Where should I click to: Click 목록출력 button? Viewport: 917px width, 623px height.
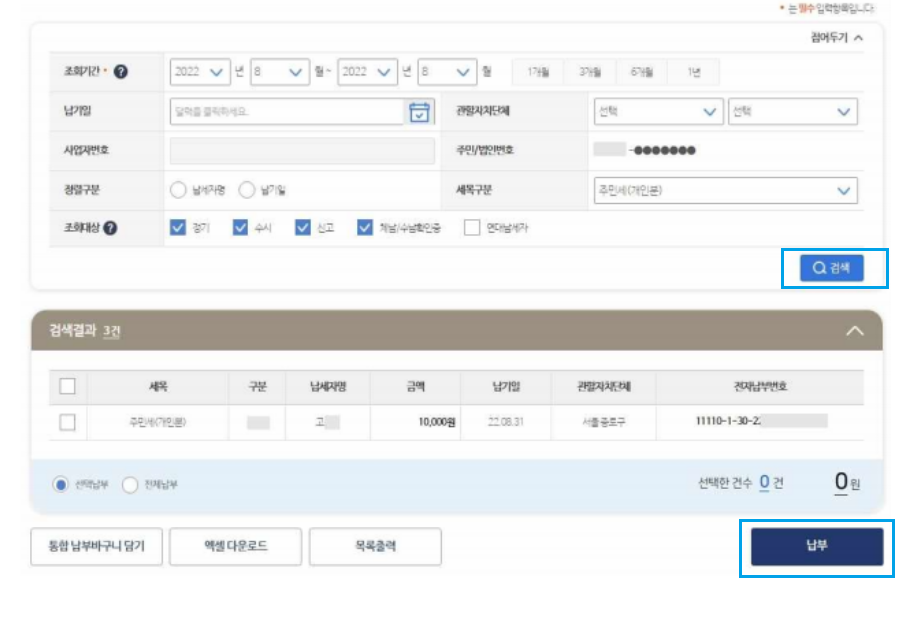pos(375,546)
